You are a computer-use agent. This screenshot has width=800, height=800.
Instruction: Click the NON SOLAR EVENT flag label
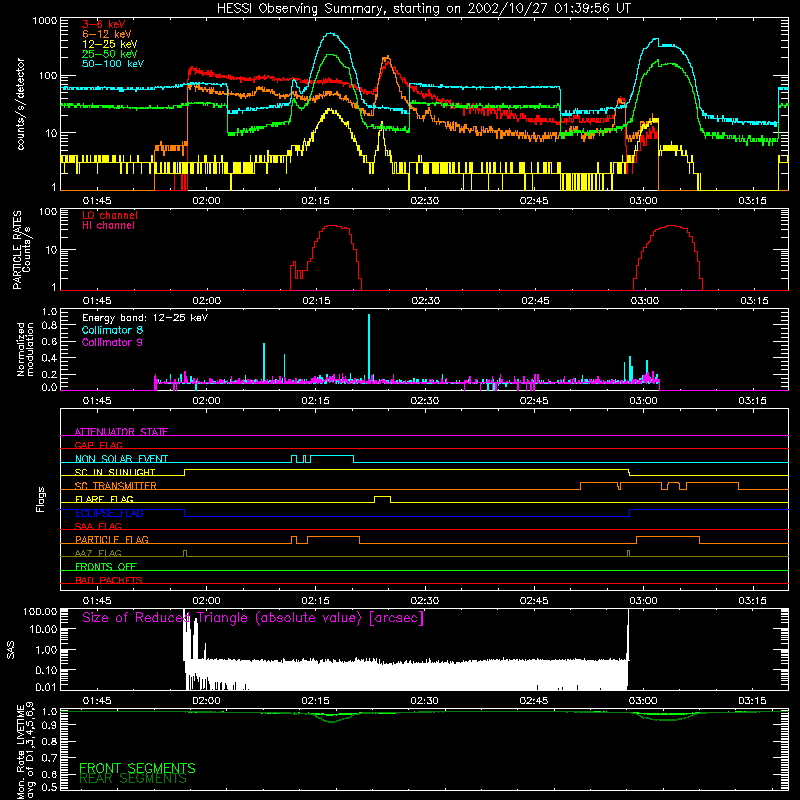121,459
